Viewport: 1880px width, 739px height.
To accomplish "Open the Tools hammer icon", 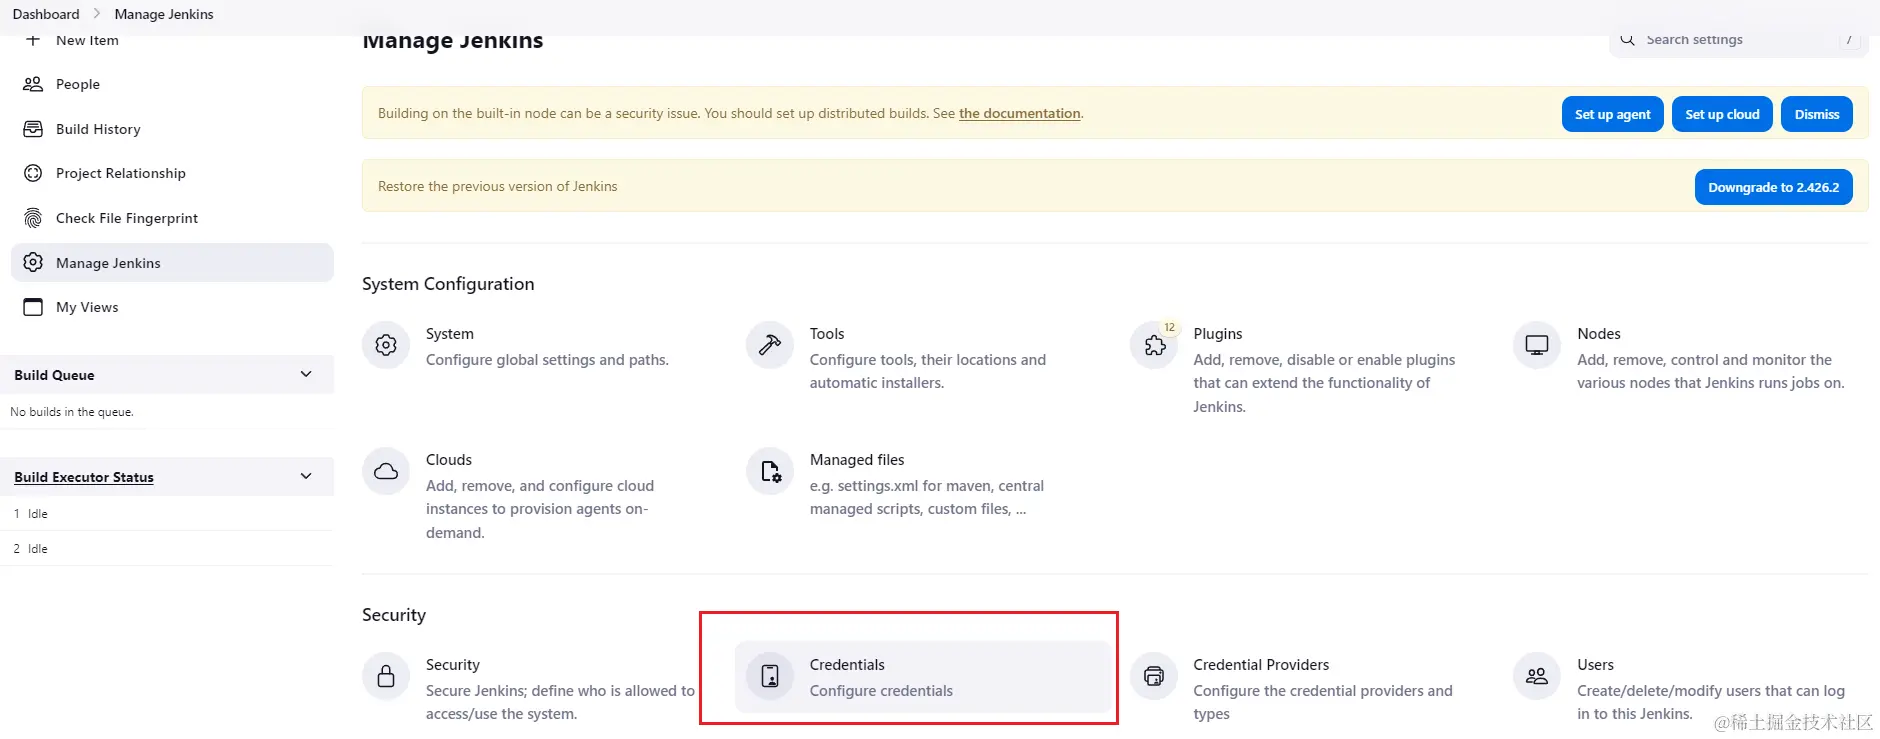I will pyautogui.click(x=770, y=346).
